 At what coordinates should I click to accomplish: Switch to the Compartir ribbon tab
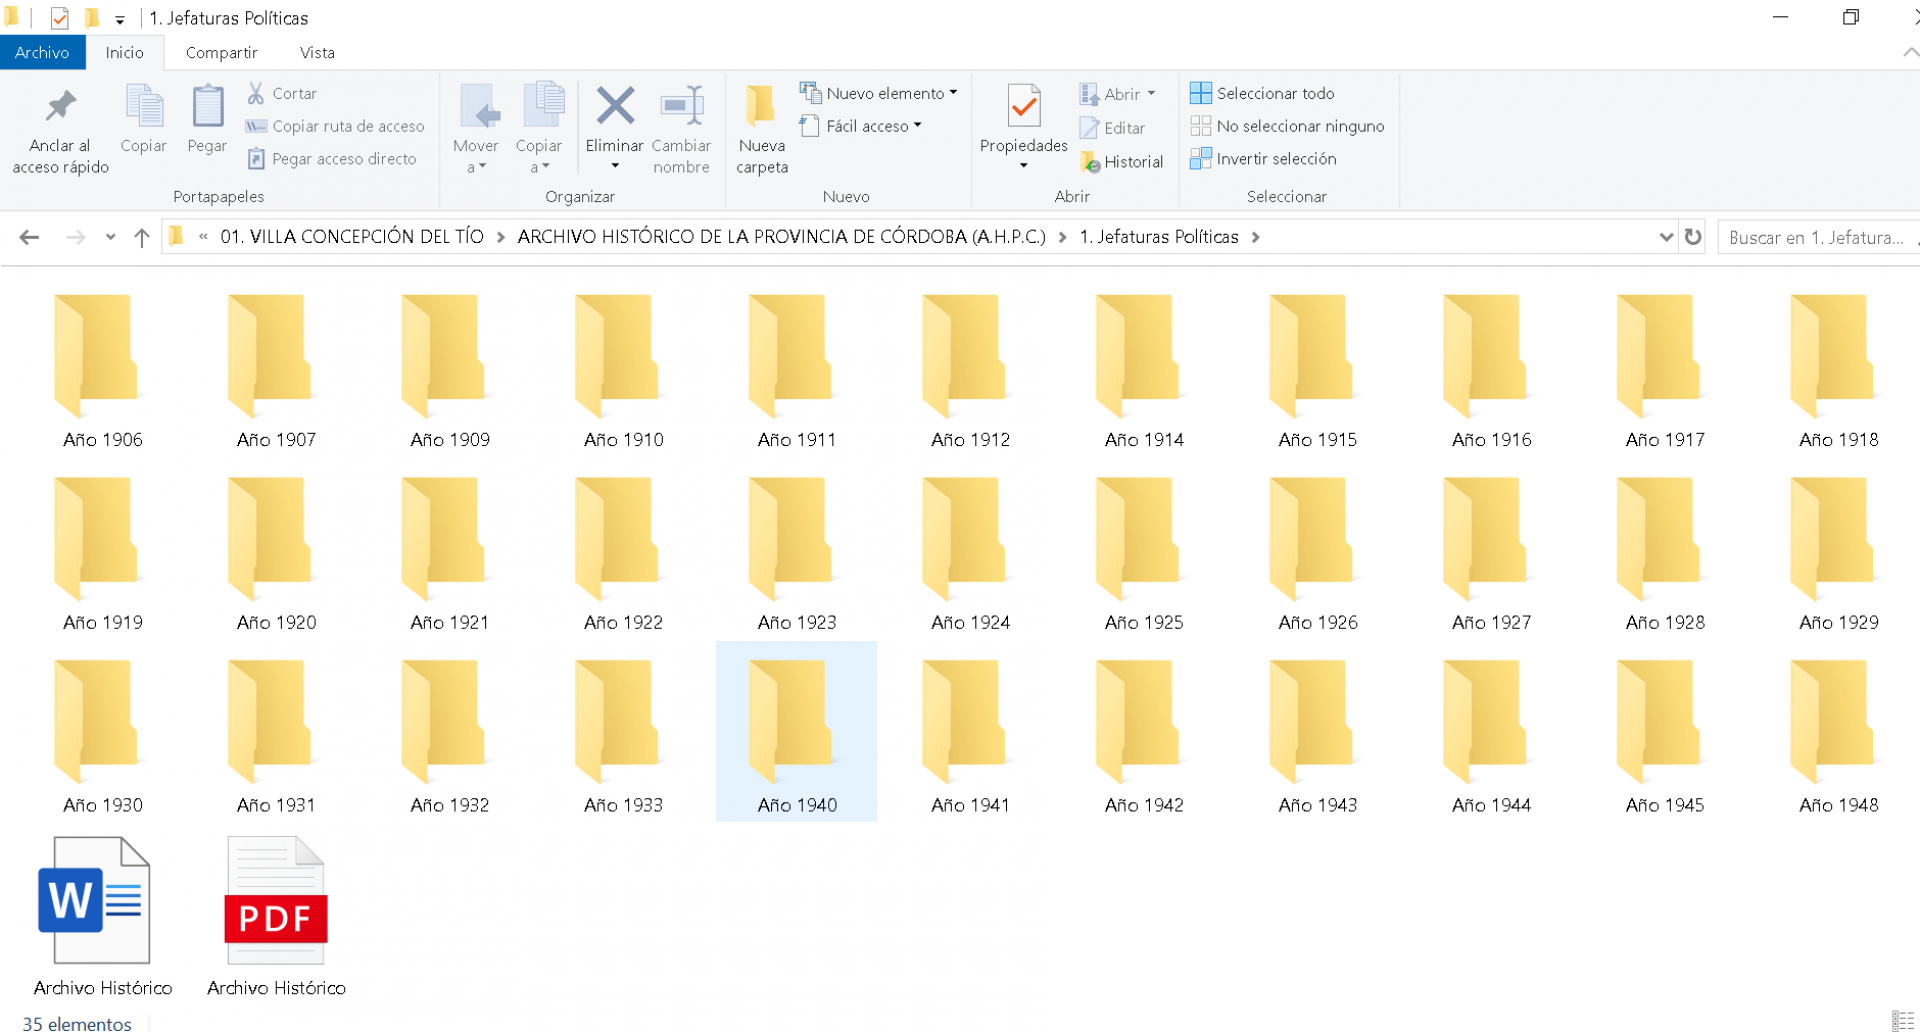point(221,53)
